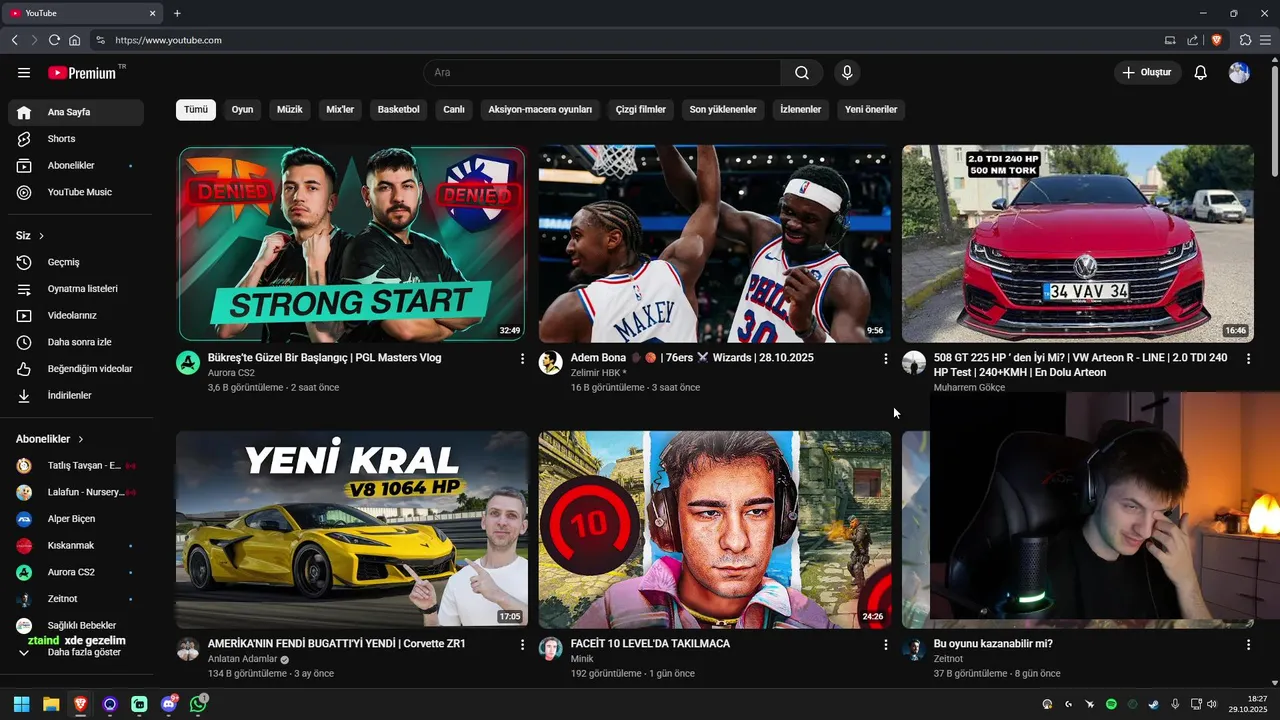1280x720 pixels.
Task: Select the Yeni öneriler chip
Action: [x=871, y=109]
